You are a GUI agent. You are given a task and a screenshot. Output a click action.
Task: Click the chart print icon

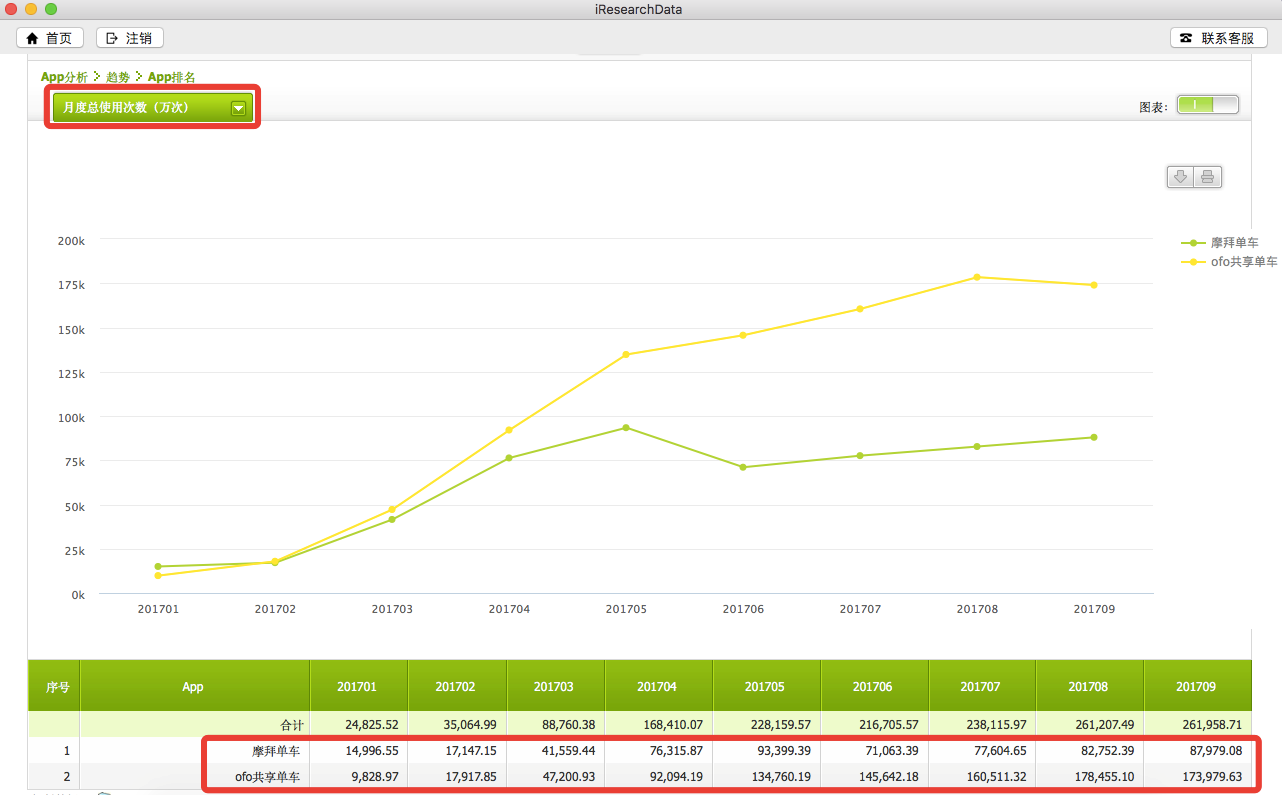(x=1207, y=177)
